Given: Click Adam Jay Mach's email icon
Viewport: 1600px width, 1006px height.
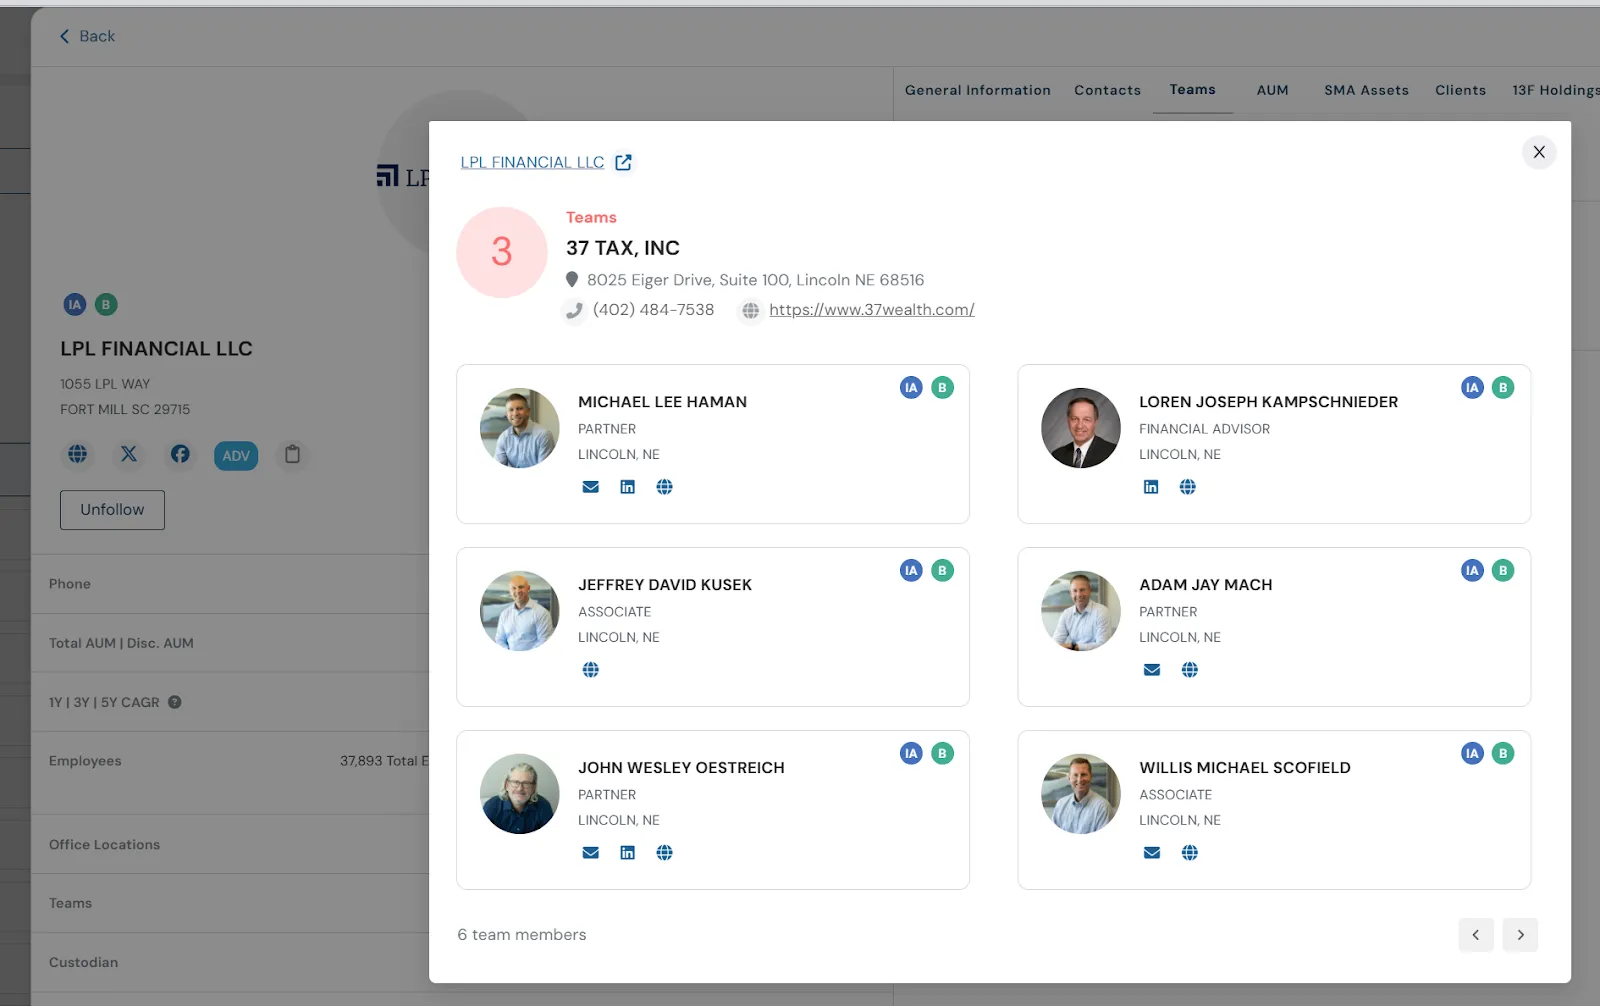Looking at the screenshot, I should coord(1152,670).
